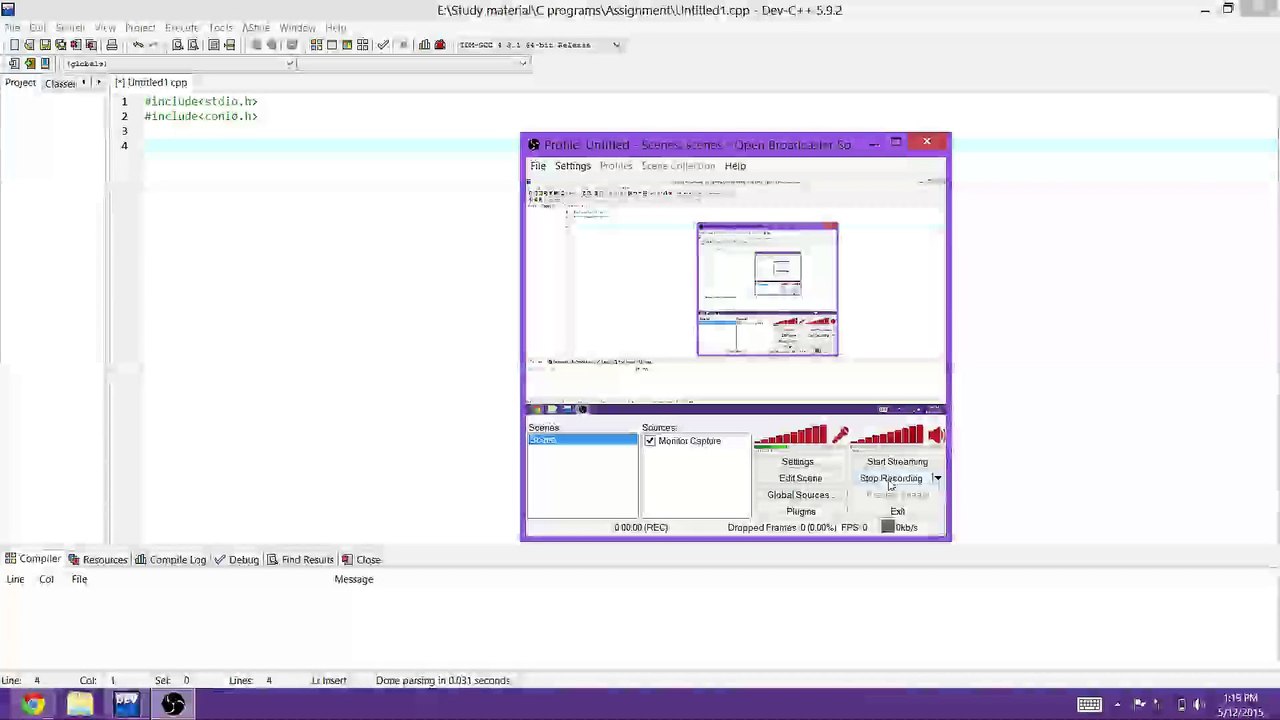Image resolution: width=1280 pixels, height=720 pixels.
Task: Click the Replace icon in the toolbar
Action: [x=194, y=45]
